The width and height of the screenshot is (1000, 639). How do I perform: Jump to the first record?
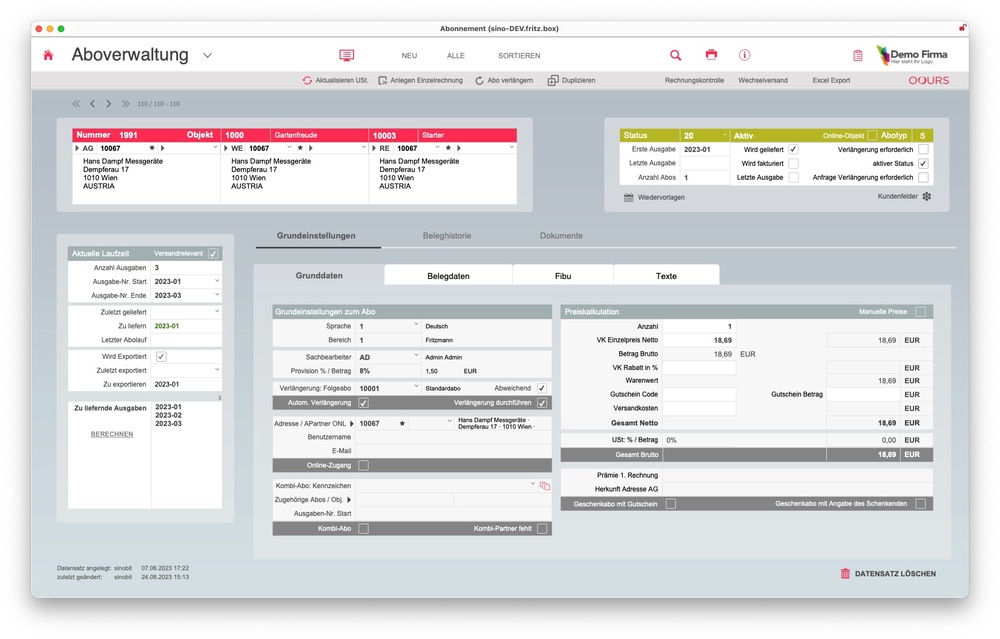(76, 103)
